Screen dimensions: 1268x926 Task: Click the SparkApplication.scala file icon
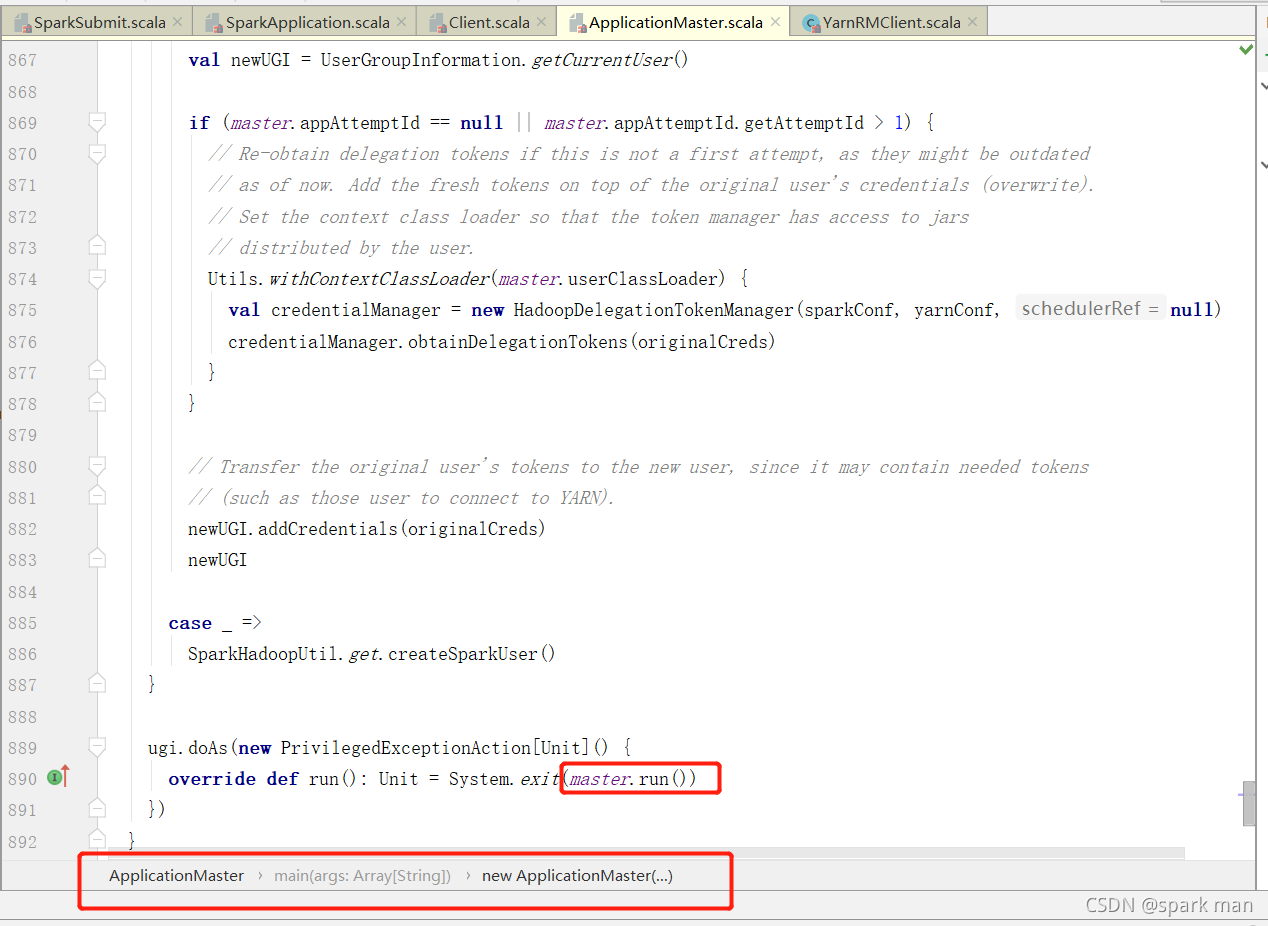(x=213, y=22)
